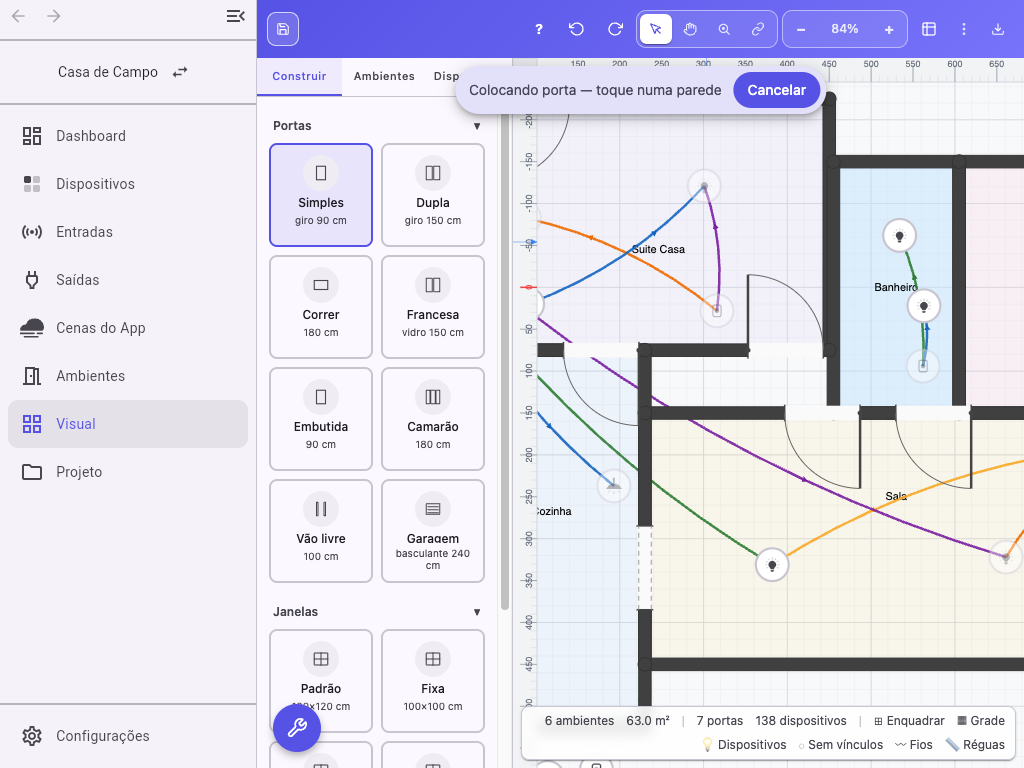Open Visual in the sidebar

128,424
